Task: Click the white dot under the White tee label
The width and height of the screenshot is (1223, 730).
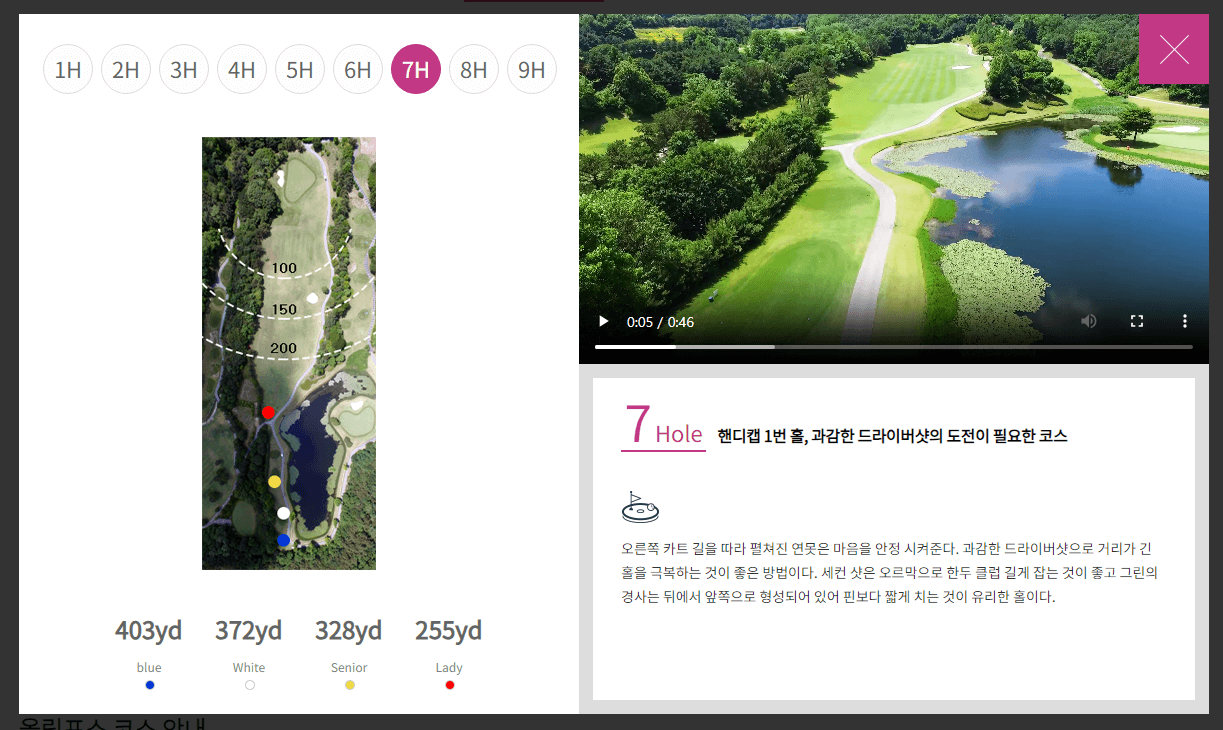Action: tap(249, 684)
